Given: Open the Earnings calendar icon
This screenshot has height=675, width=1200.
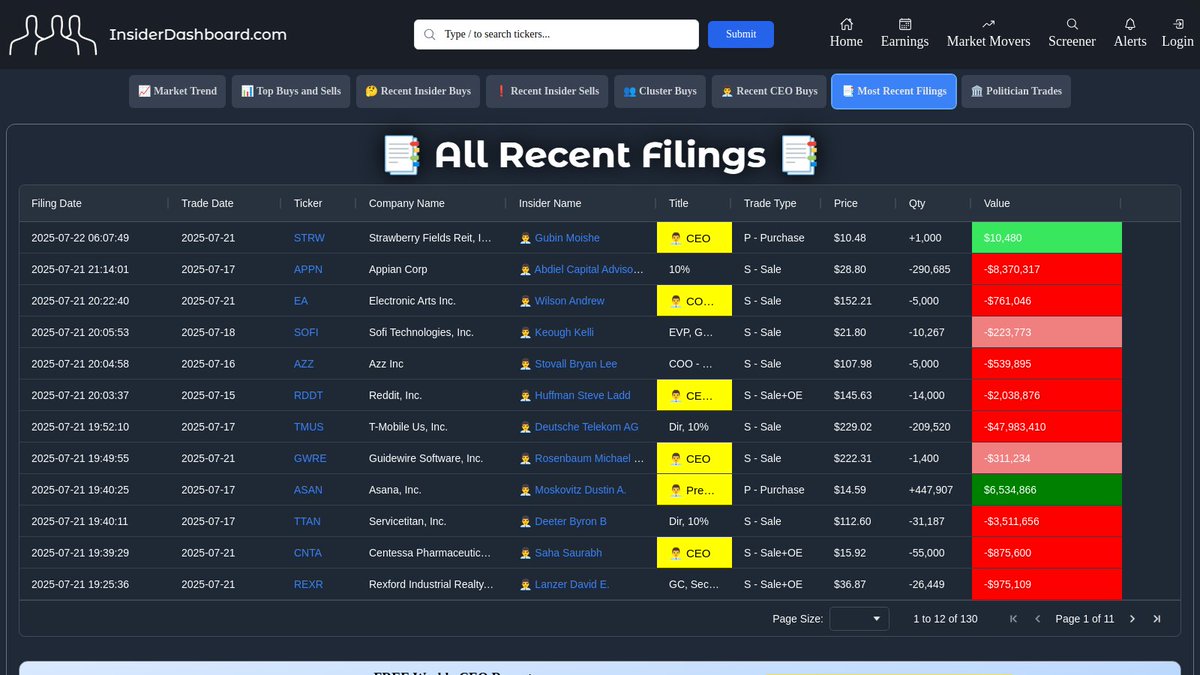Looking at the screenshot, I should click(x=905, y=24).
